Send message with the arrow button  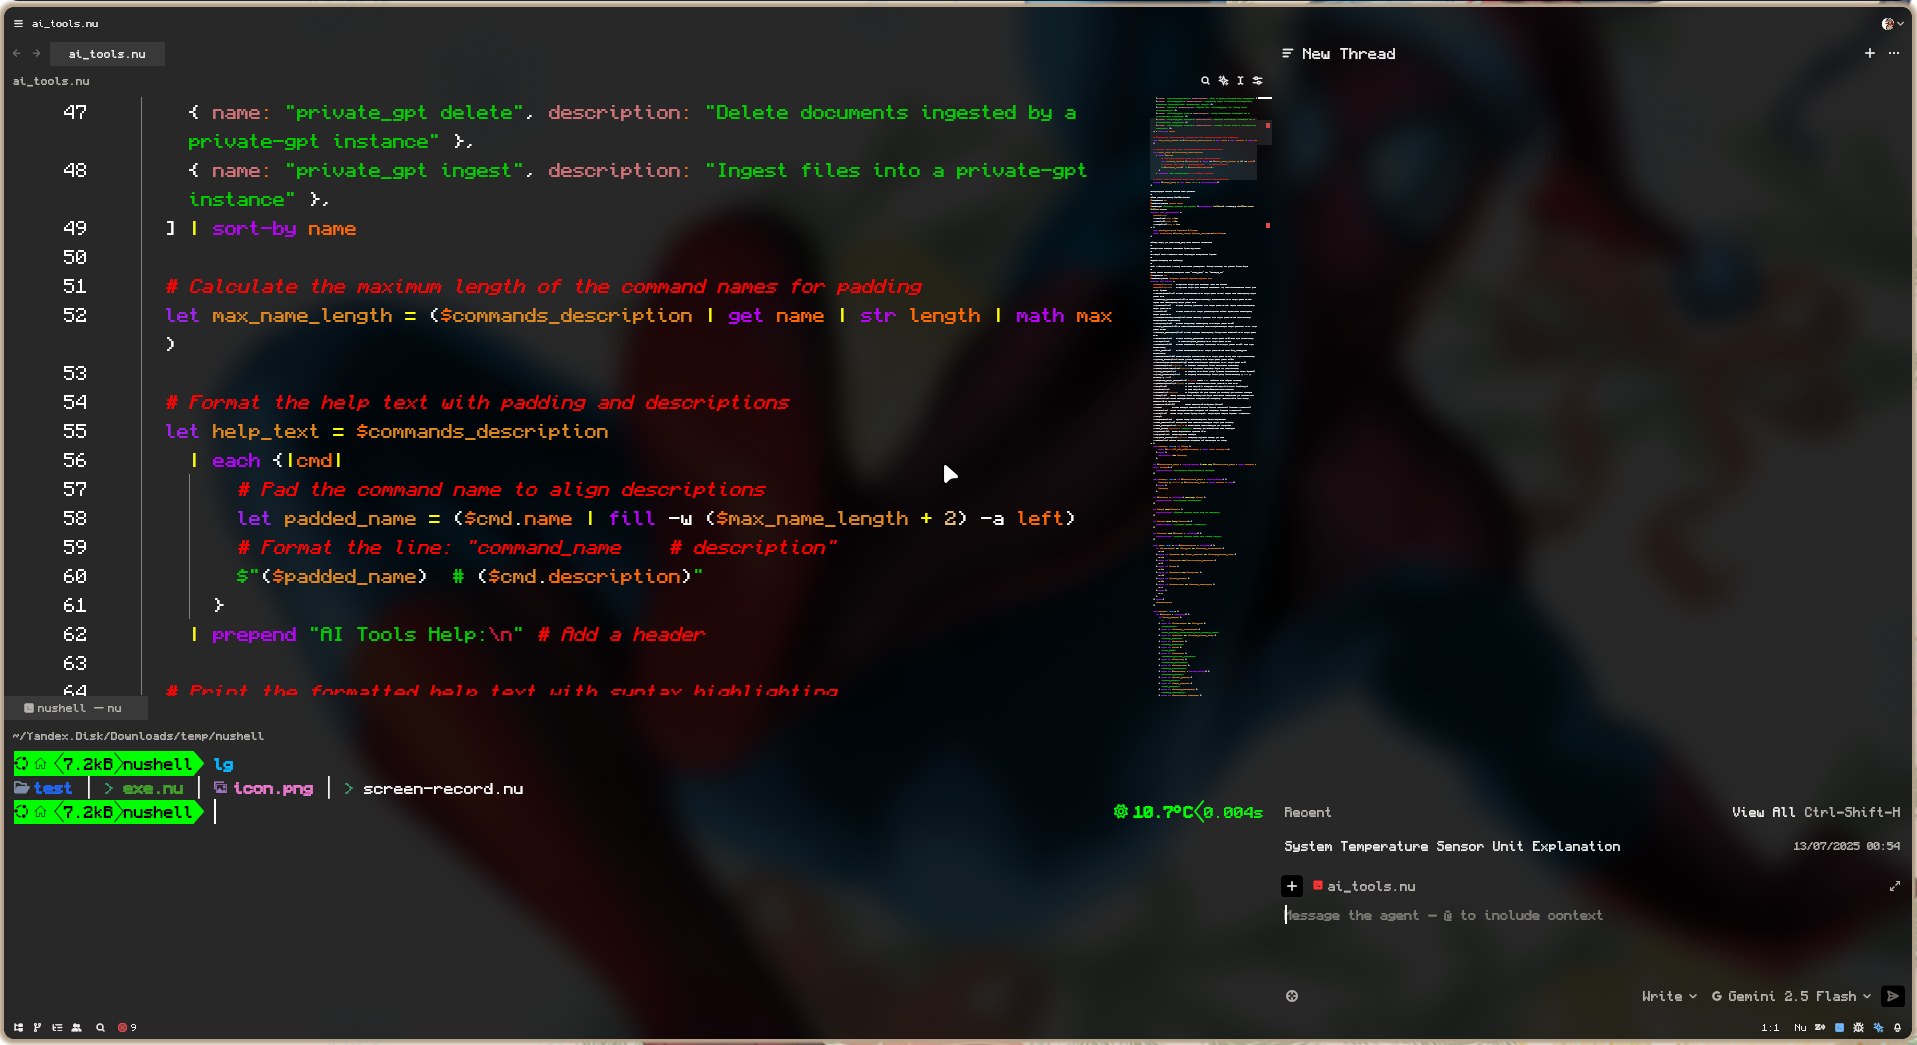(1893, 996)
